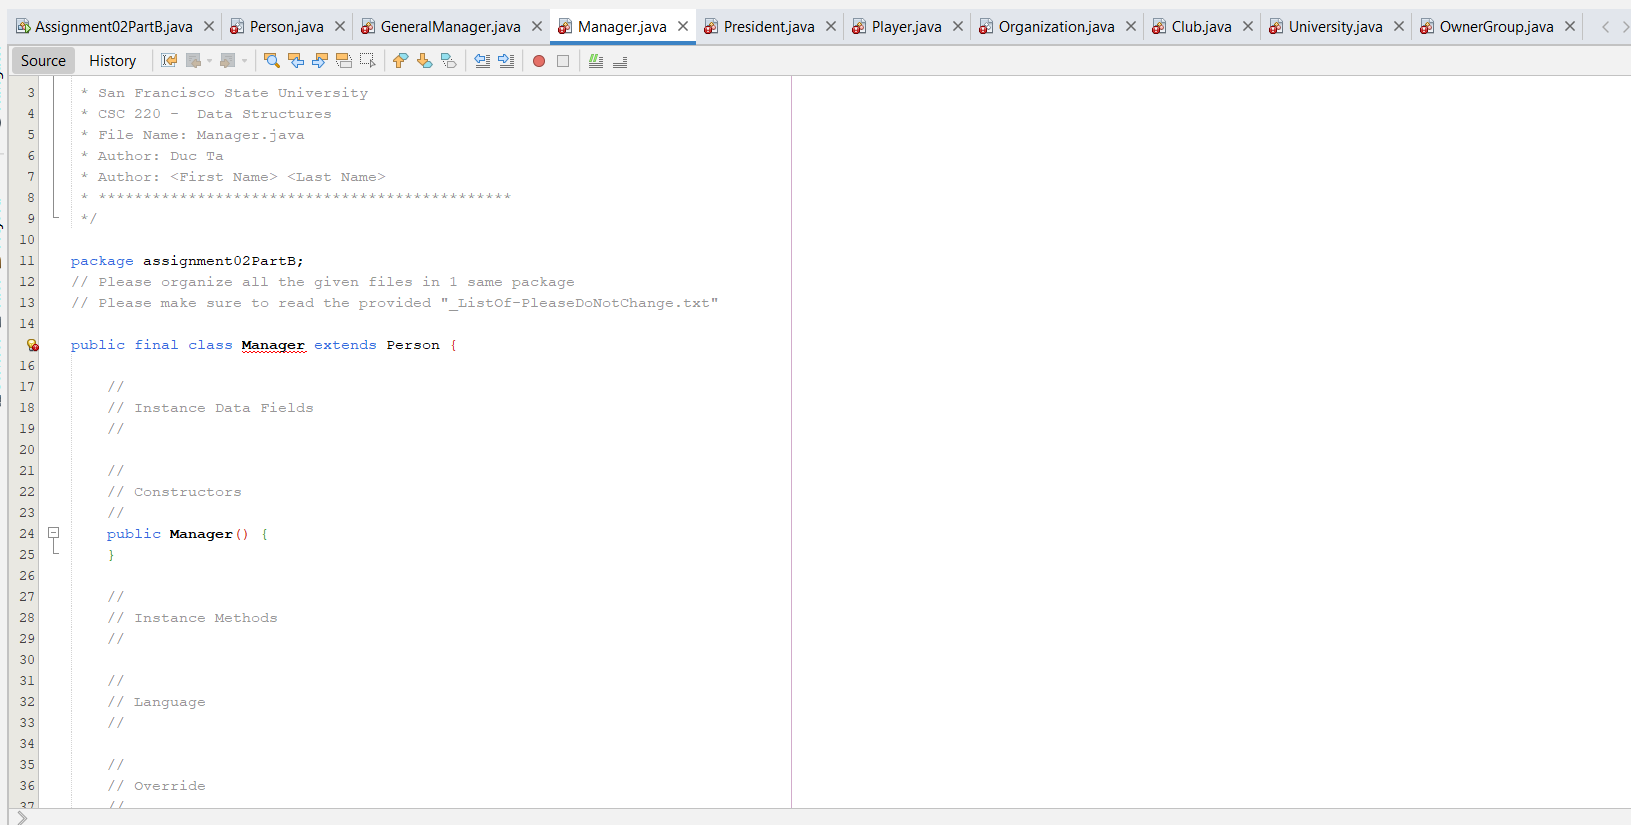Go to previous bookmark
Screen dimensions: 1631x825
[x=400, y=61]
